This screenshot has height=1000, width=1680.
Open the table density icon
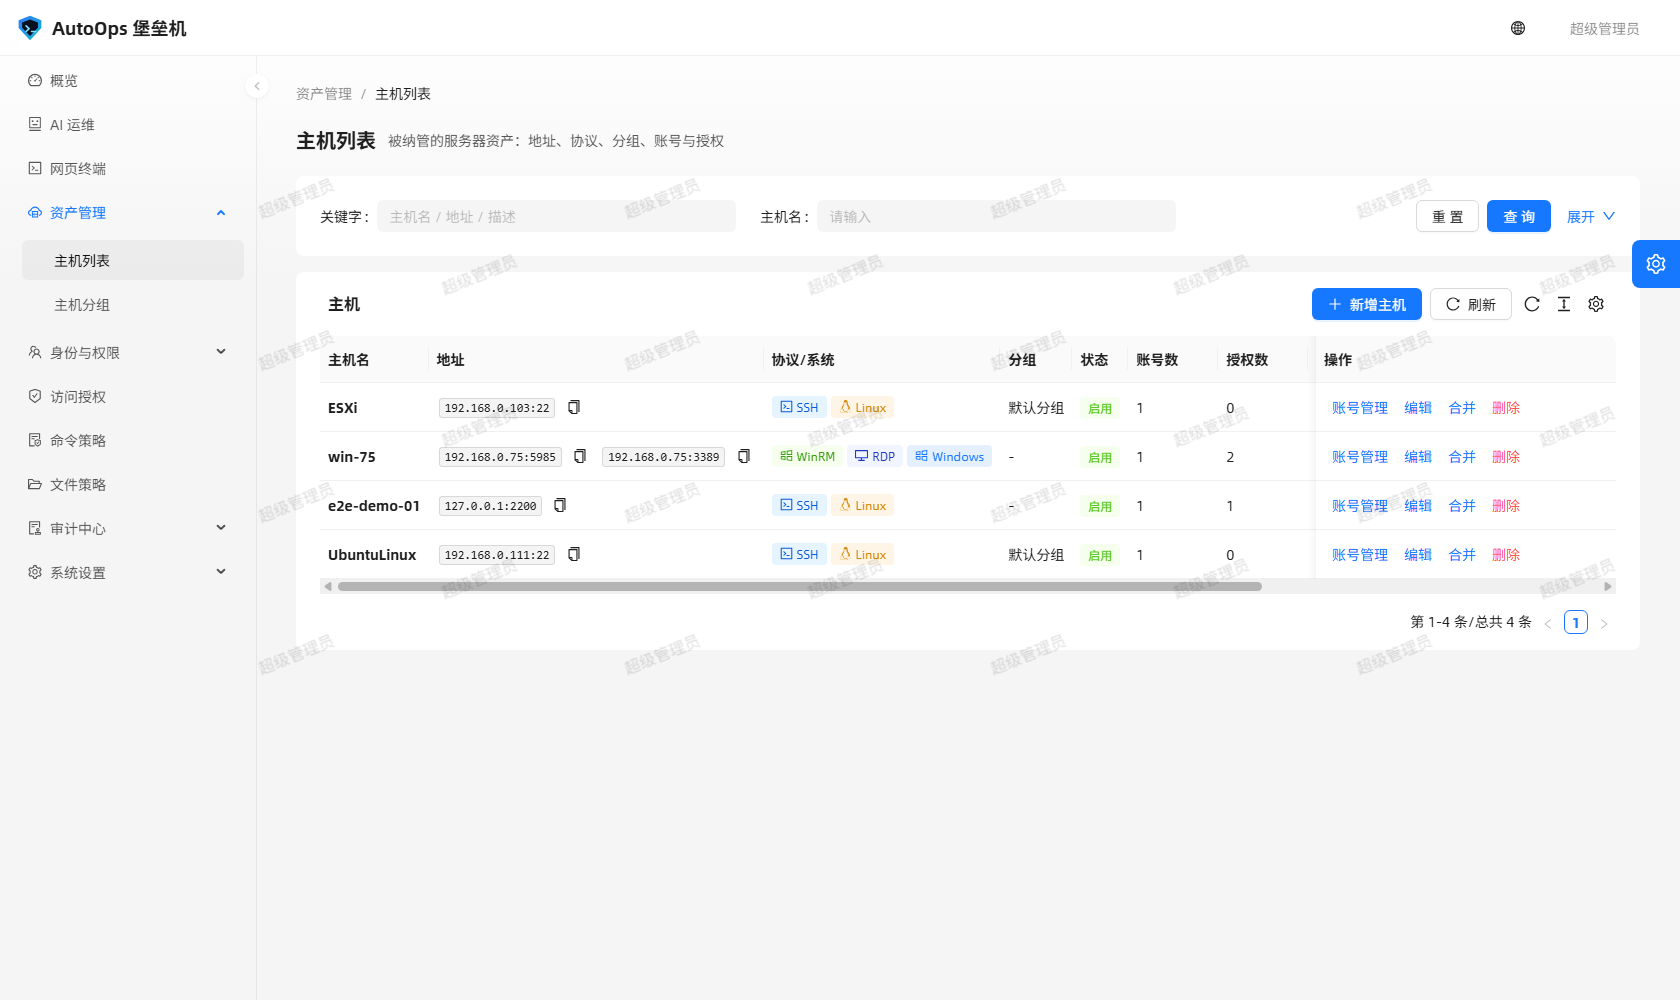click(x=1564, y=304)
